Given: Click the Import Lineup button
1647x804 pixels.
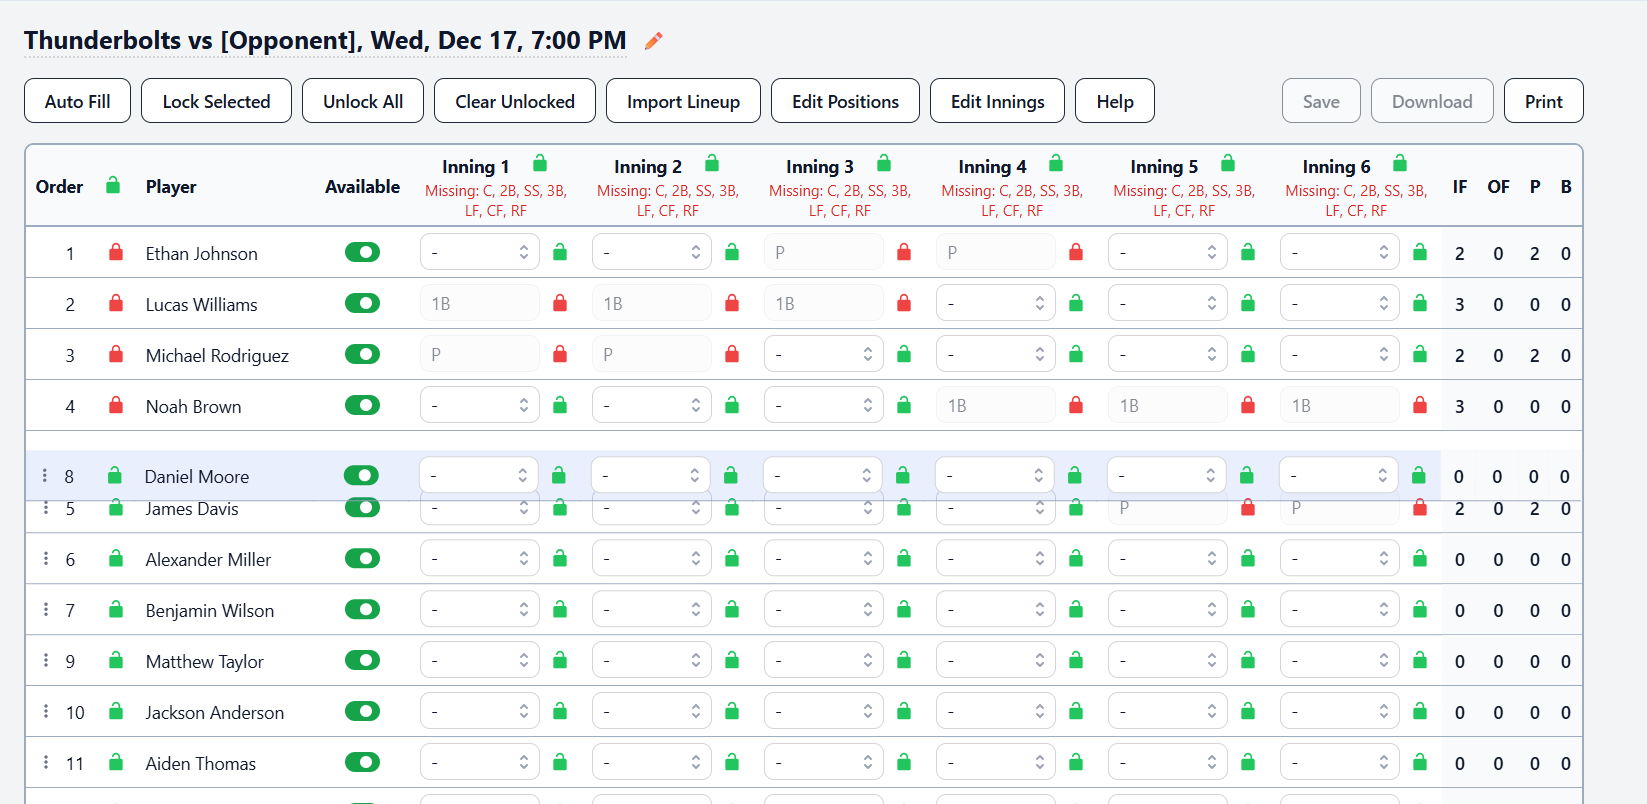Looking at the screenshot, I should coord(683,101).
